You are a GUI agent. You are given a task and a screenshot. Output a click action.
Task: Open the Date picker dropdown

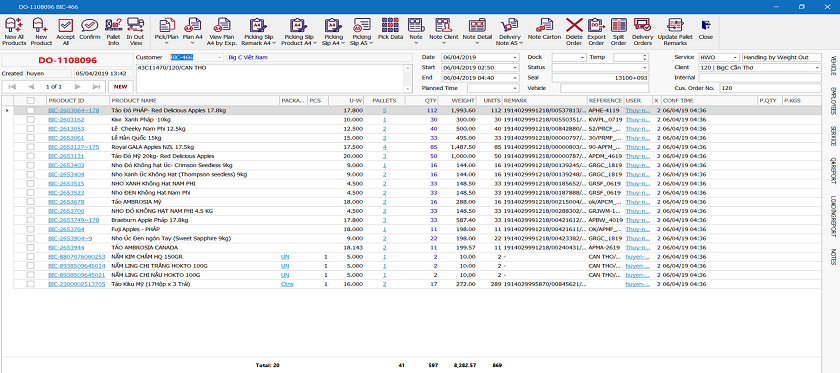(515, 57)
